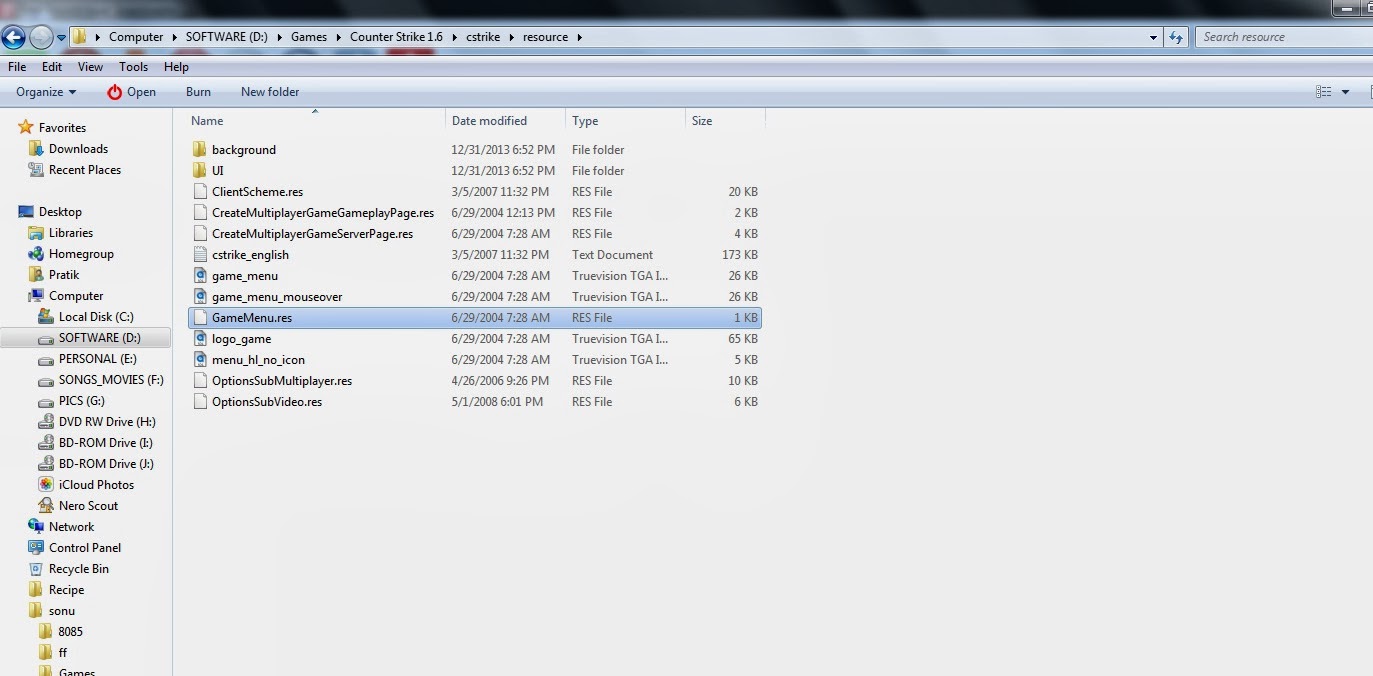Open Network in navigation pane

(71, 527)
